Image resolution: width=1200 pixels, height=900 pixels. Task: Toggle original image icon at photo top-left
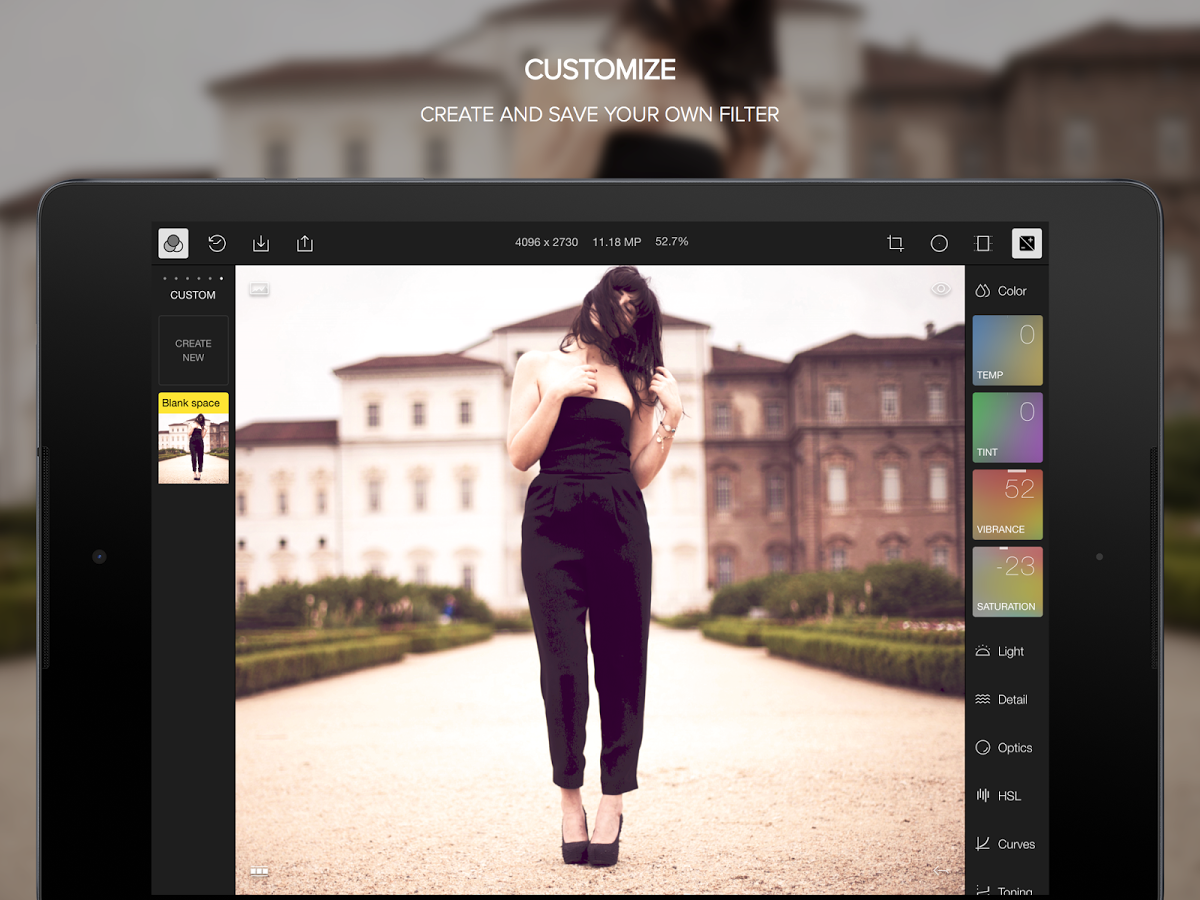click(259, 289)
